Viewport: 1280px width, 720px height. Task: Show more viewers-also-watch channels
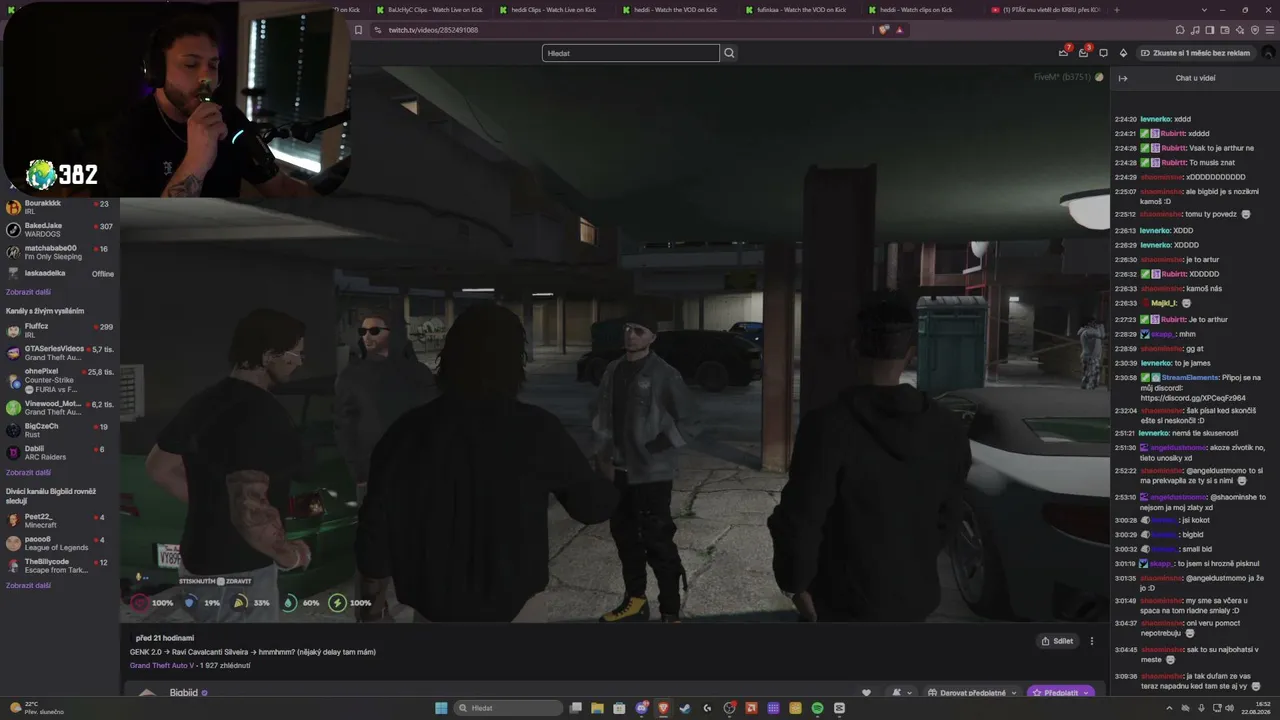point(28,585)
